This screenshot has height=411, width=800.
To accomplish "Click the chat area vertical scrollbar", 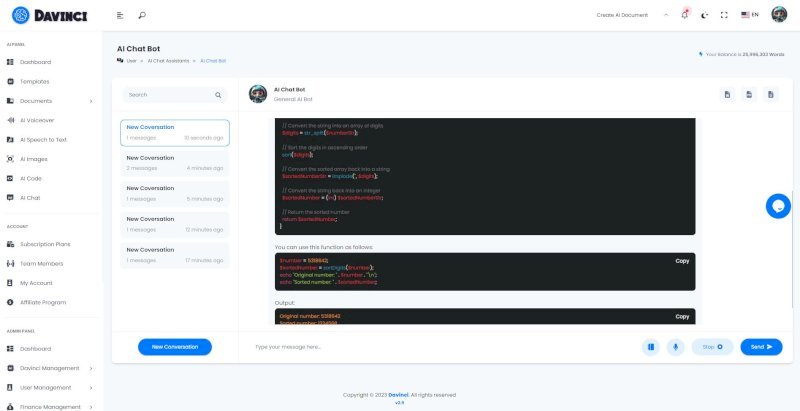I will click(792, 247).
